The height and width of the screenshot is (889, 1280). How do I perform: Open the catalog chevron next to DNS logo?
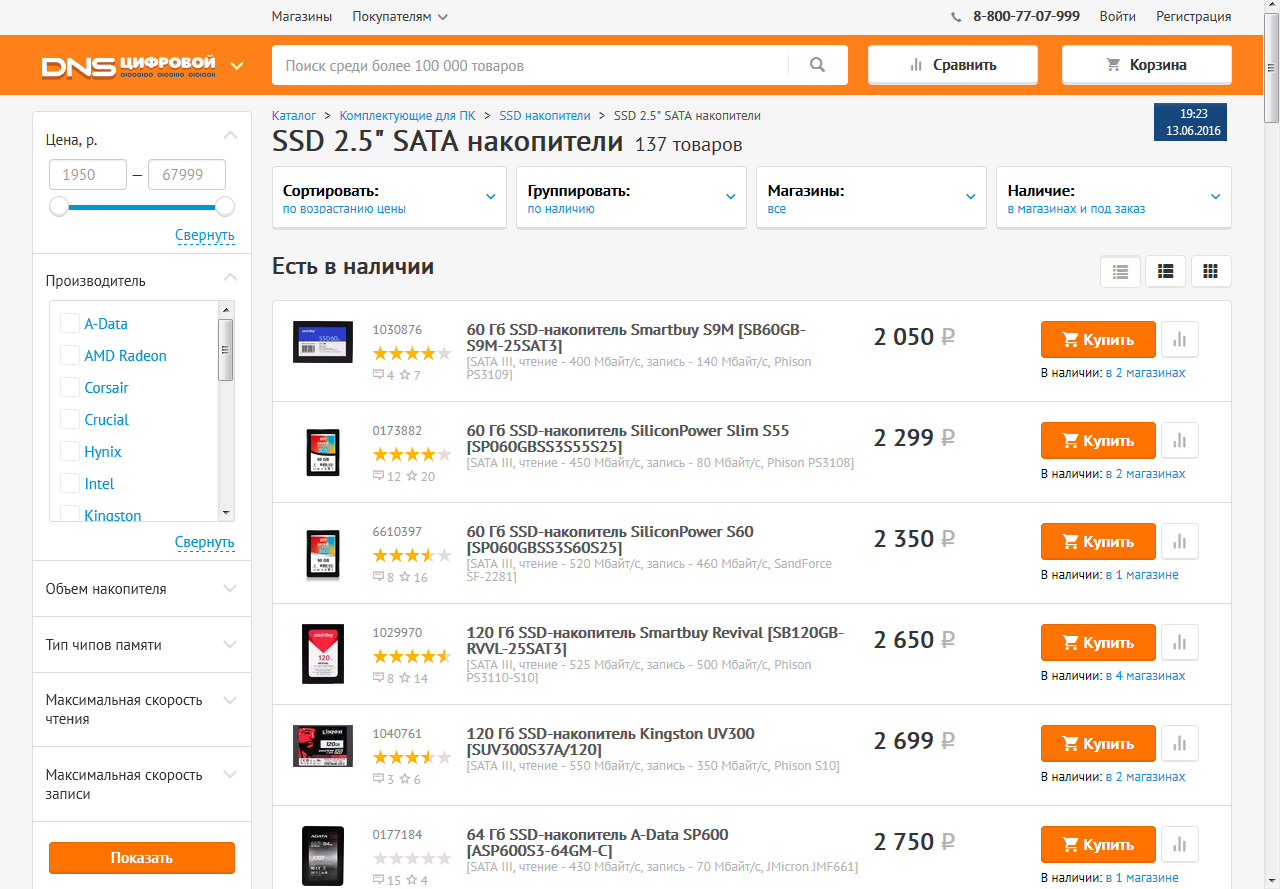(237, 67)
